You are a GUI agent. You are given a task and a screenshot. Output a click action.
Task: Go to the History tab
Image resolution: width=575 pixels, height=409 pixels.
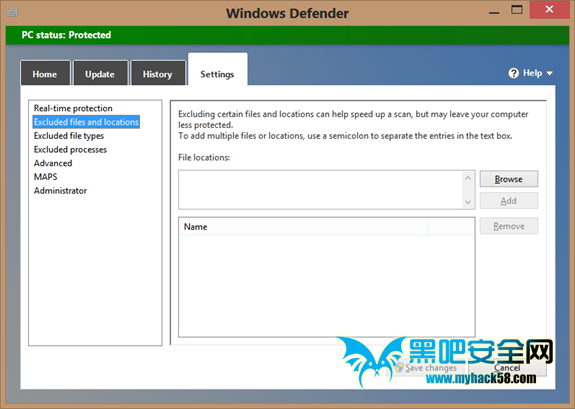(x=158, y=73)
